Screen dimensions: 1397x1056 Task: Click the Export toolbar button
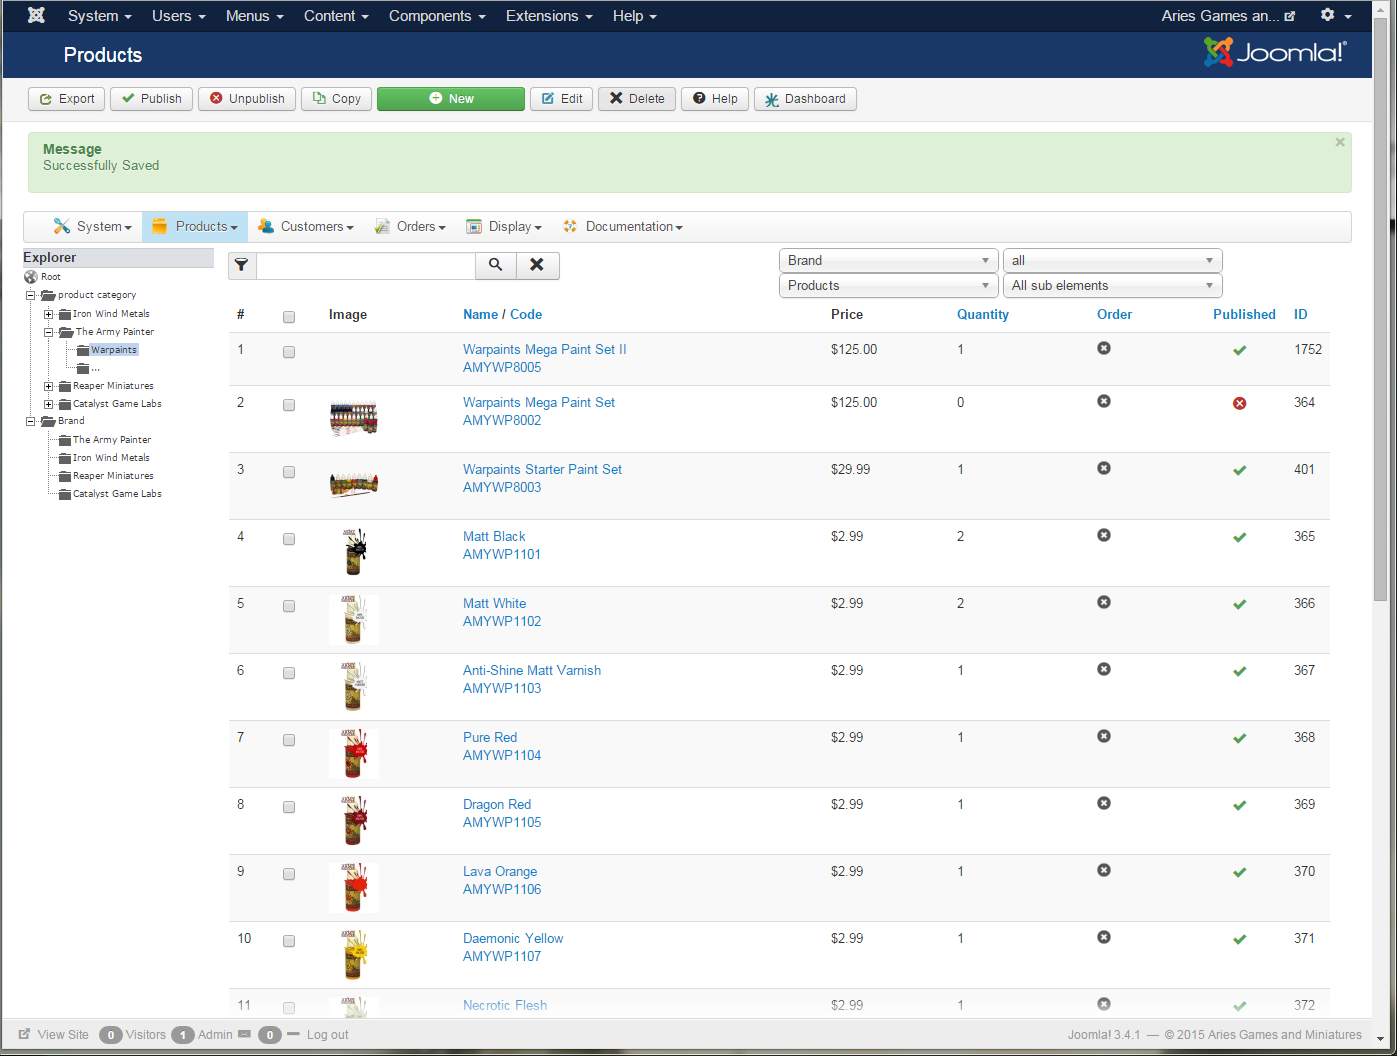coord(67,99)
